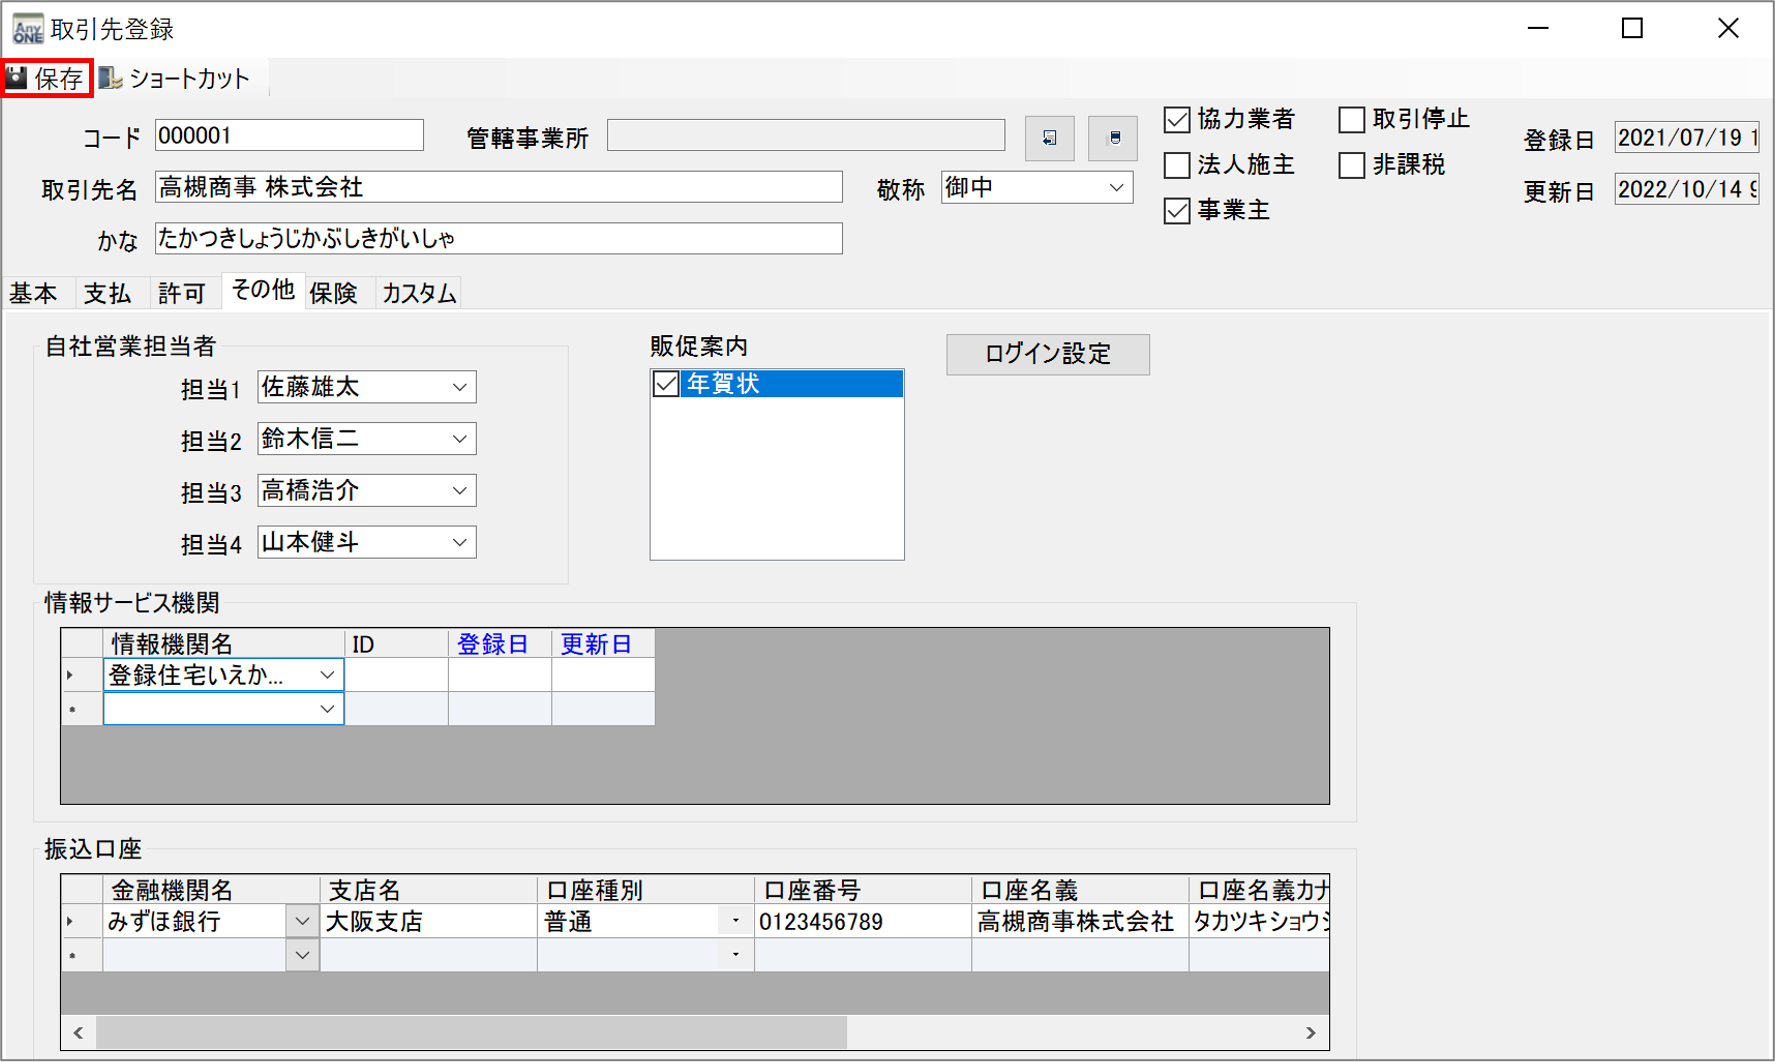
Task: Open the 敬称 dropdown showing 御中
Action: [1116, 188]
